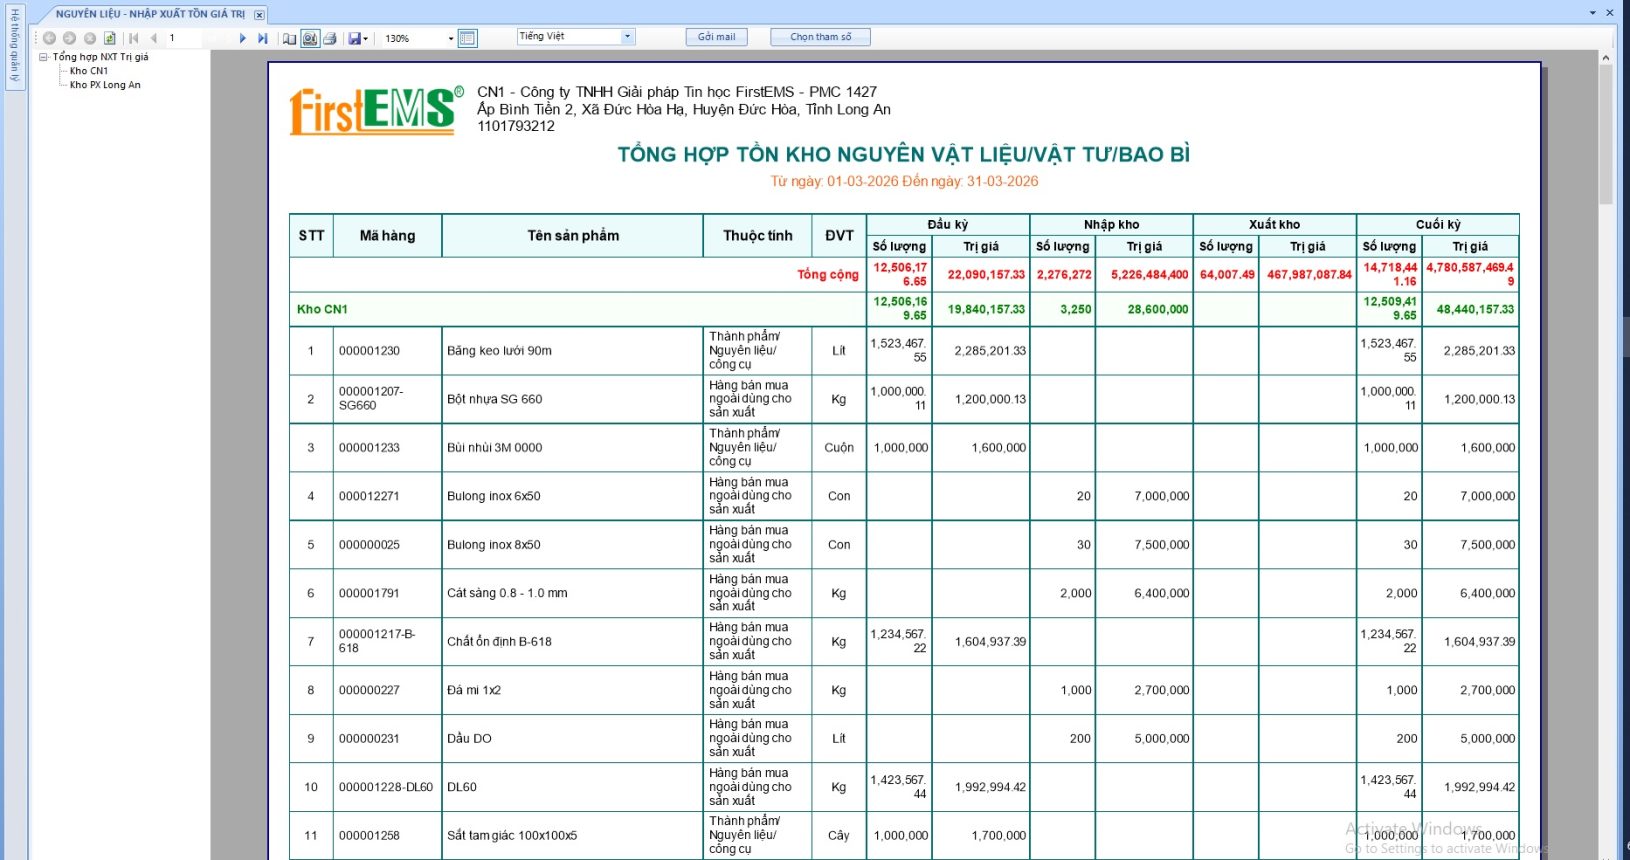Jump to the last report page

click(262, 38)
